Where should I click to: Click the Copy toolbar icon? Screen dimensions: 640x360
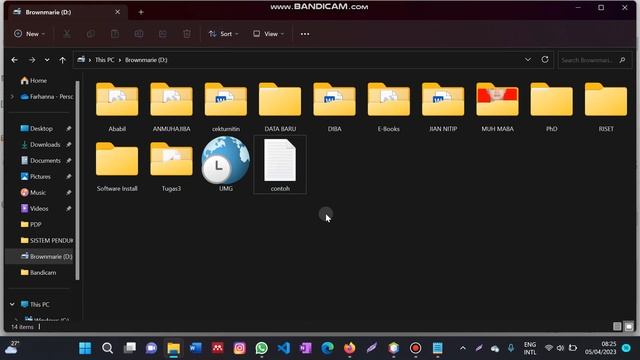[x=91, y=34]
